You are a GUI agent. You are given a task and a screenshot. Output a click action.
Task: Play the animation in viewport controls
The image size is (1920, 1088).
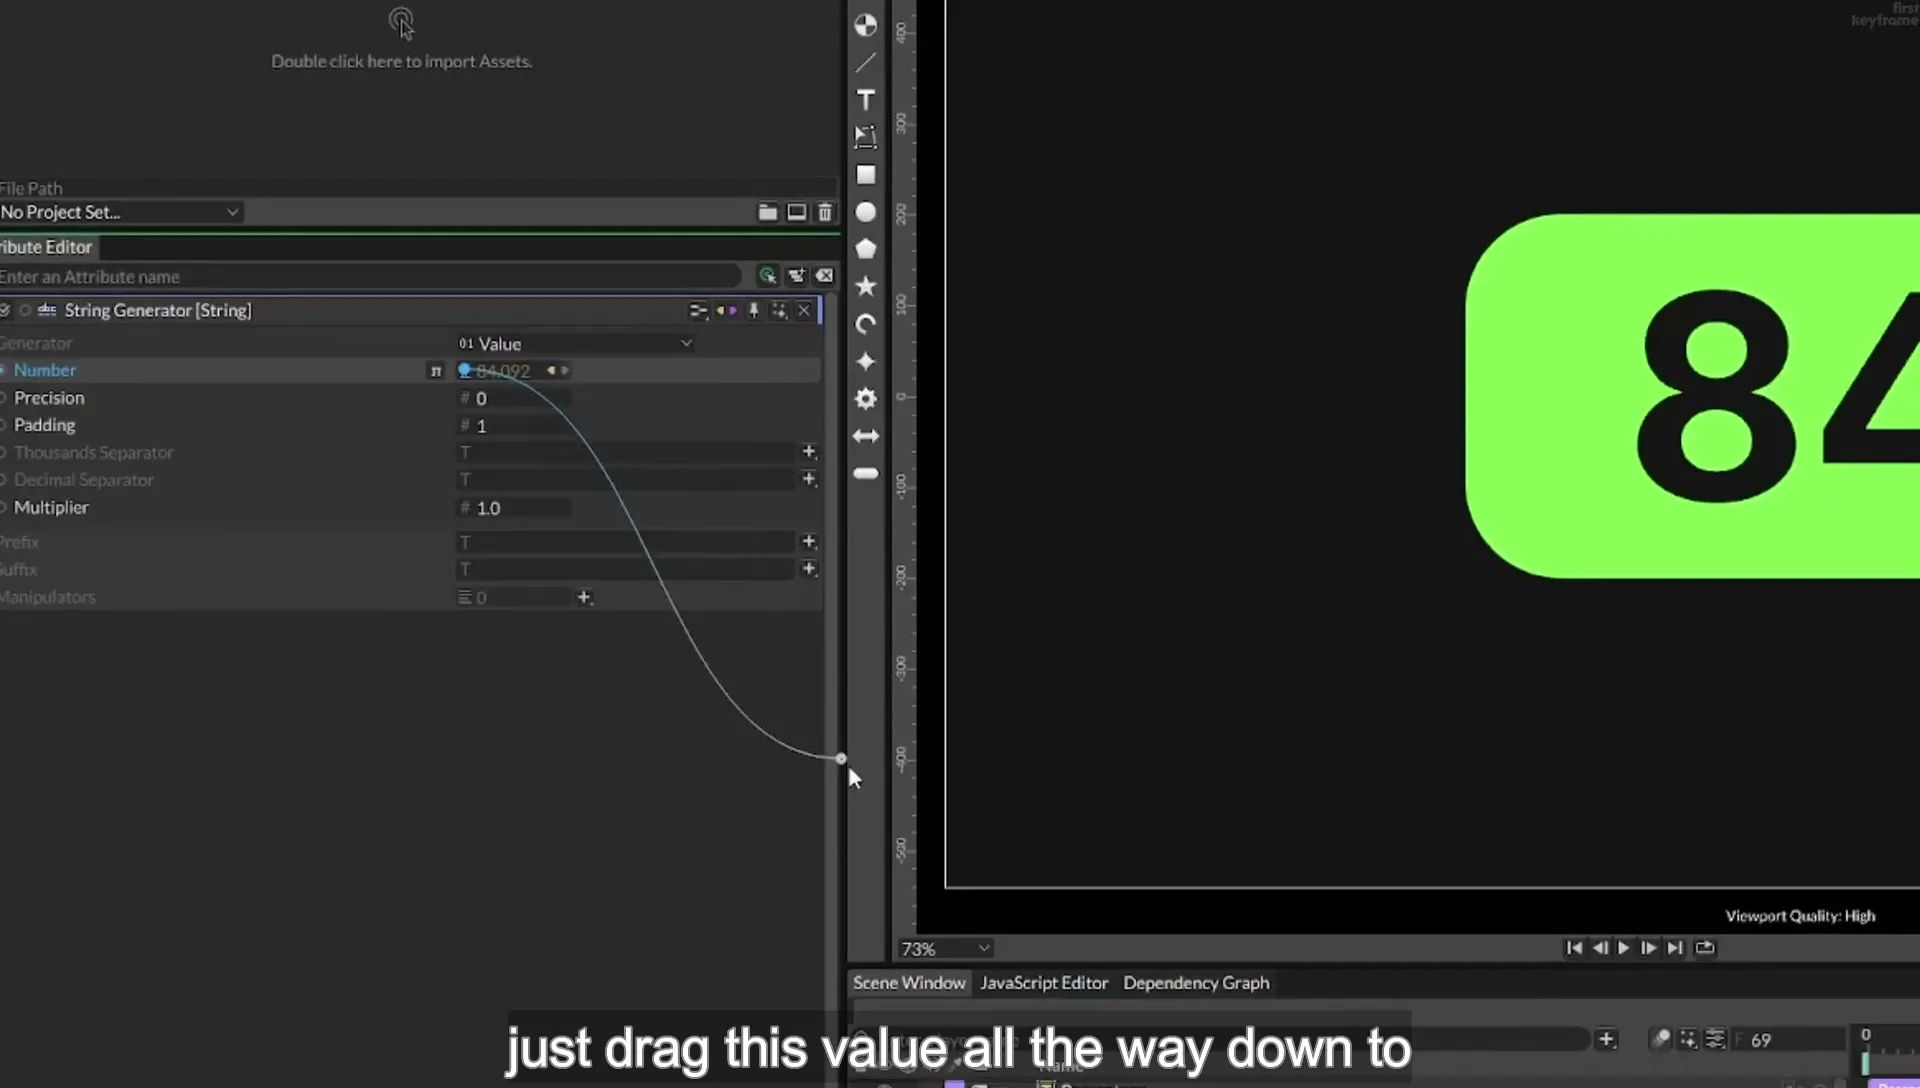[1624, 948]
